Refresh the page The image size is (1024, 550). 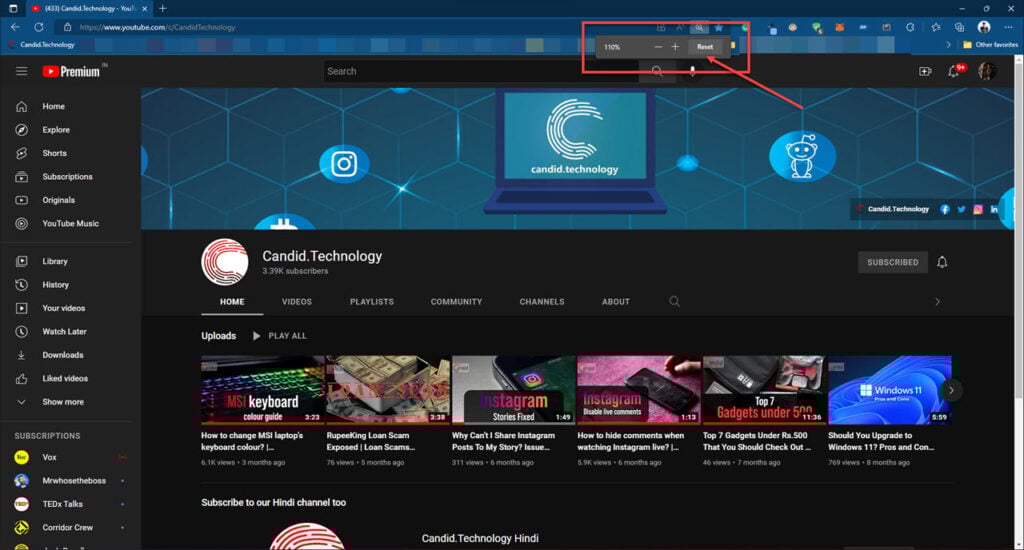39,27
